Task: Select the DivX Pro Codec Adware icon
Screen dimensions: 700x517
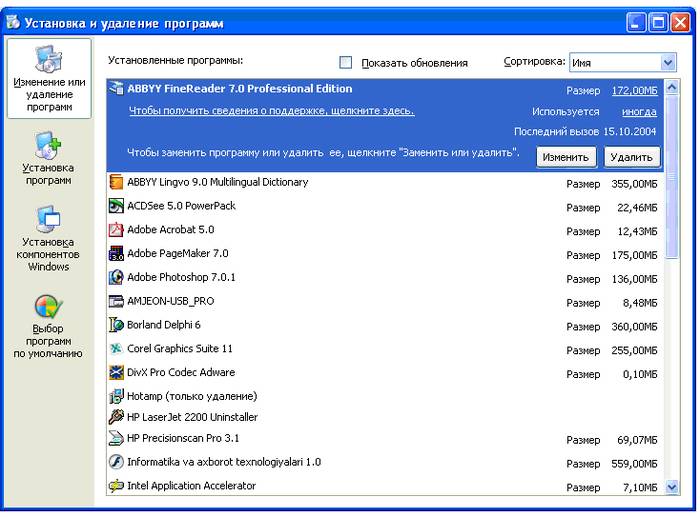Action: click(x=116, y=373)
